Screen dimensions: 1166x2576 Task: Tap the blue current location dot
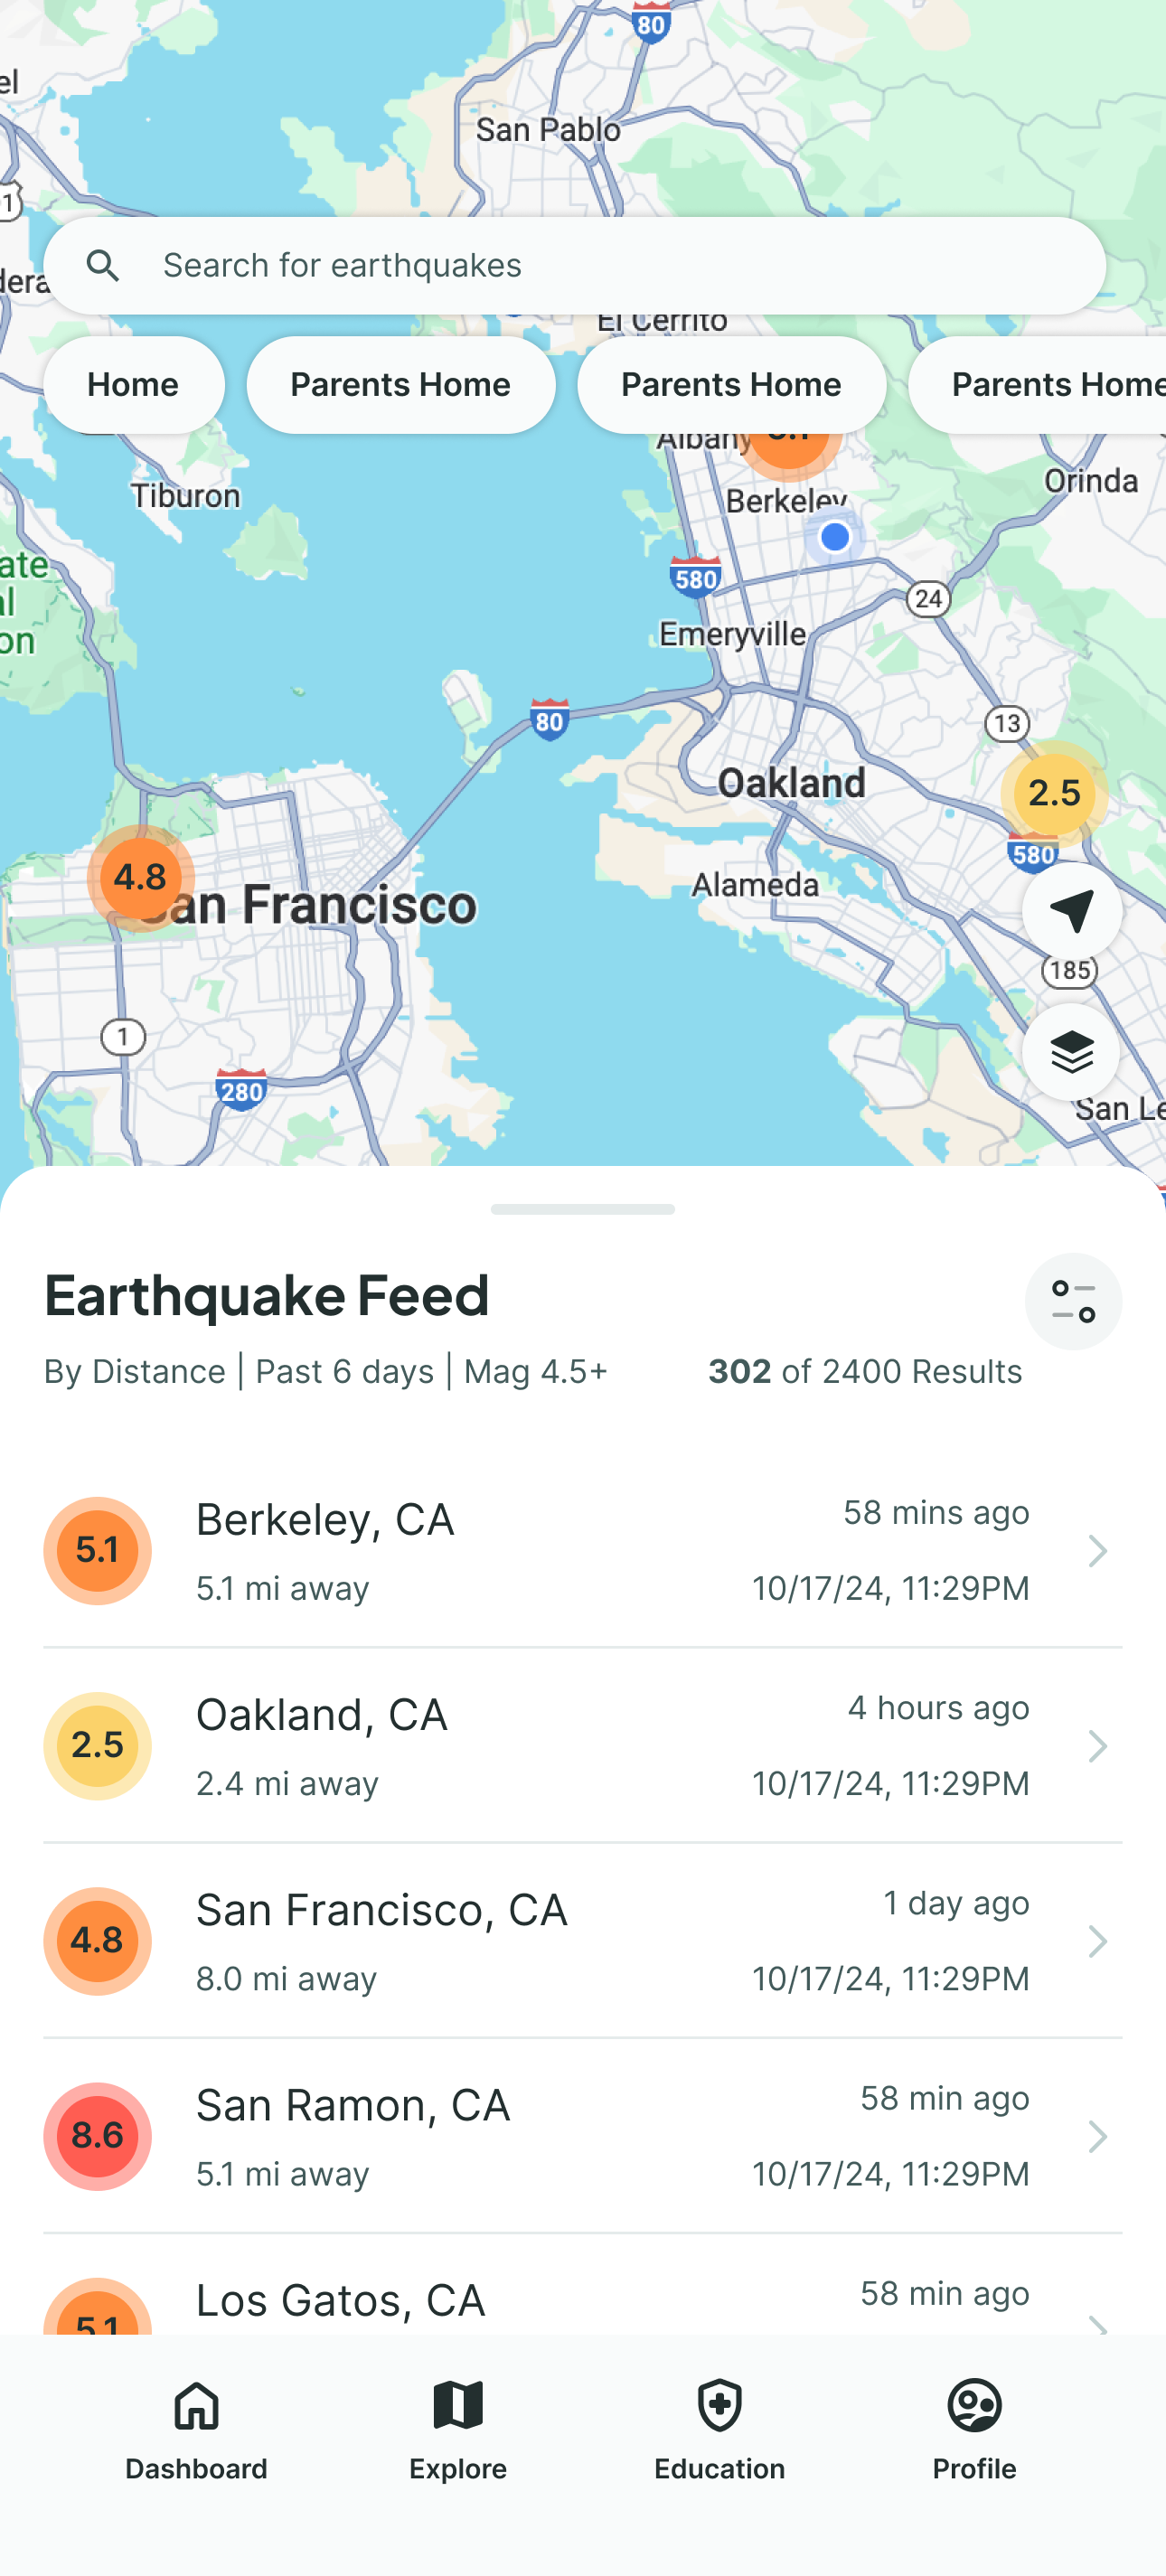[835, 537]
